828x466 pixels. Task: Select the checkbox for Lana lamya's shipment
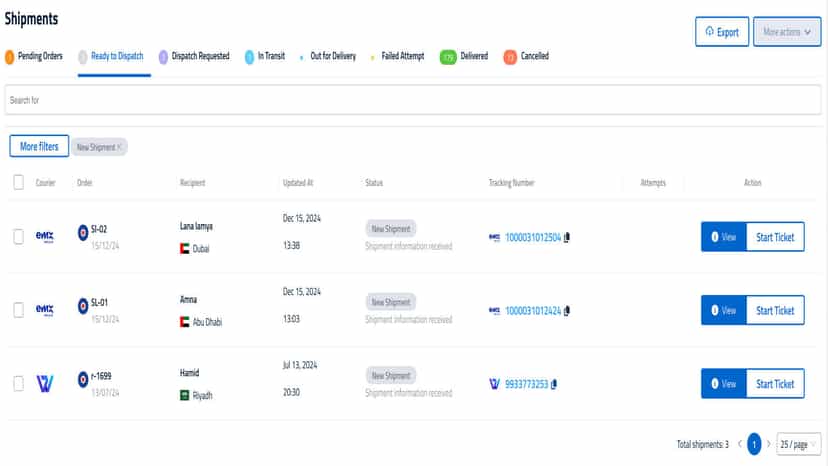pos(18,237)
